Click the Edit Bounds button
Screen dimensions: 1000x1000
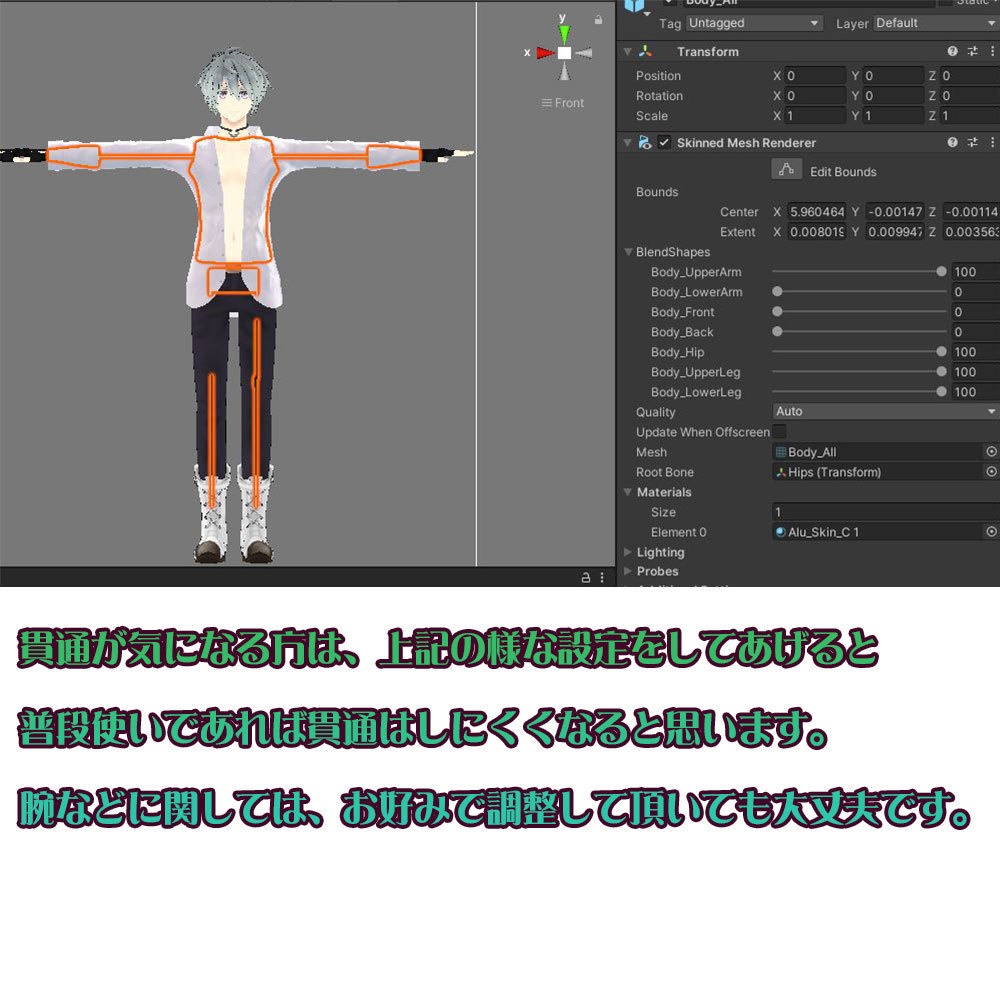[x=786, y=170]
